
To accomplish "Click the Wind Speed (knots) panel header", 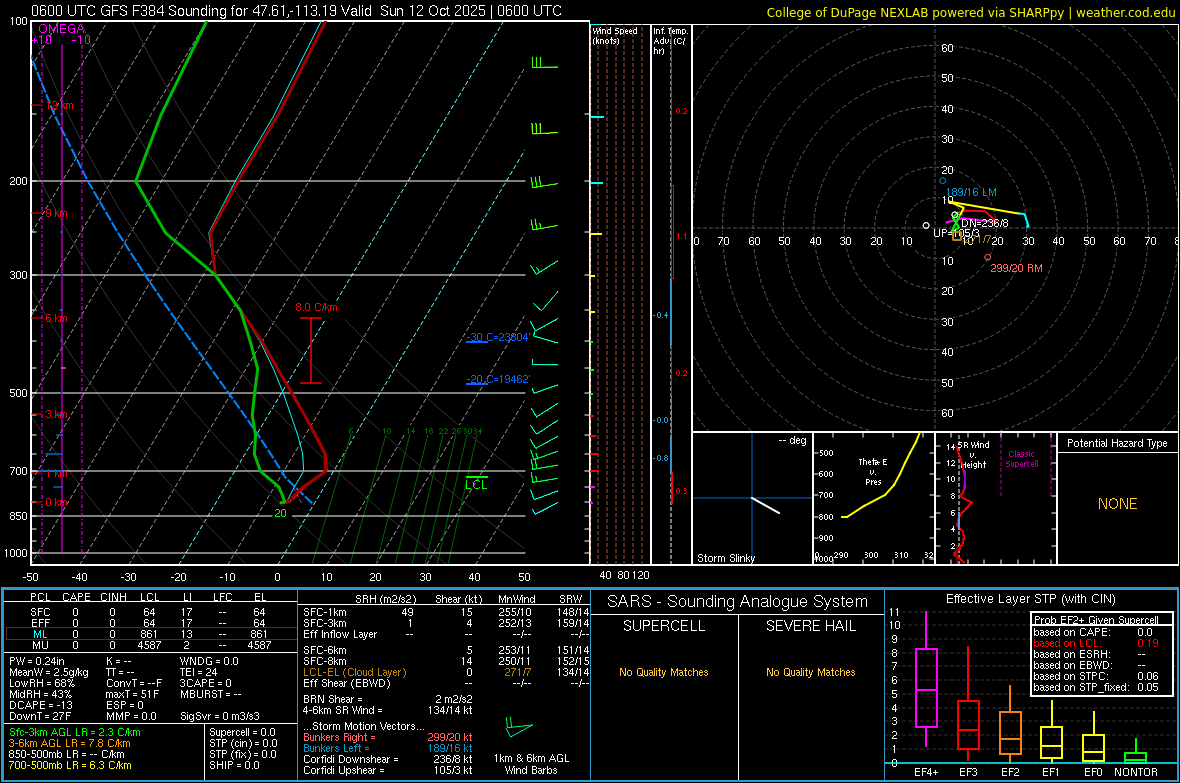I will click(x=615, y=35).
